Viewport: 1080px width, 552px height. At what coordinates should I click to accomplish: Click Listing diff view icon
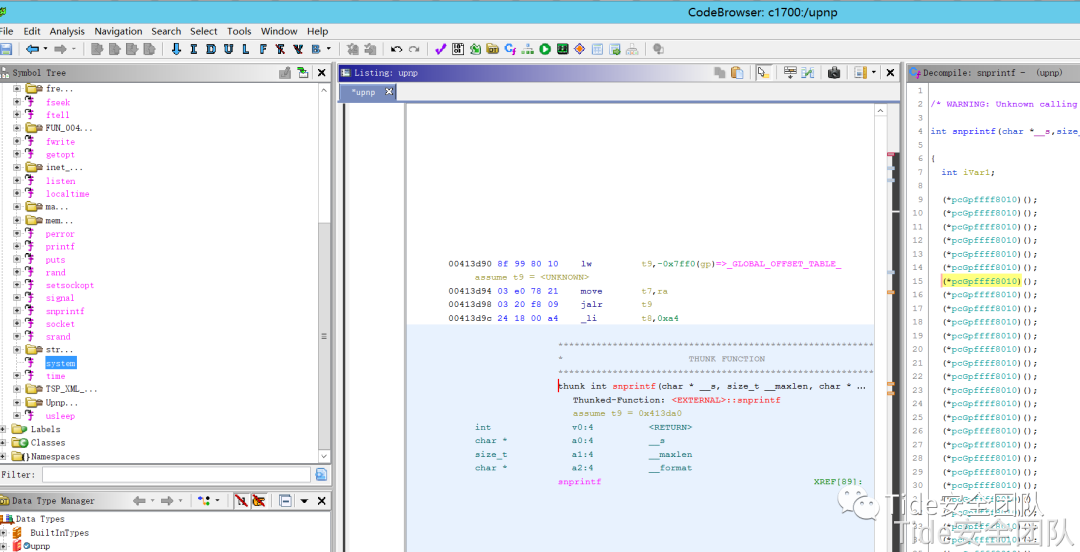pyautogui.click(x=808, y=72)
